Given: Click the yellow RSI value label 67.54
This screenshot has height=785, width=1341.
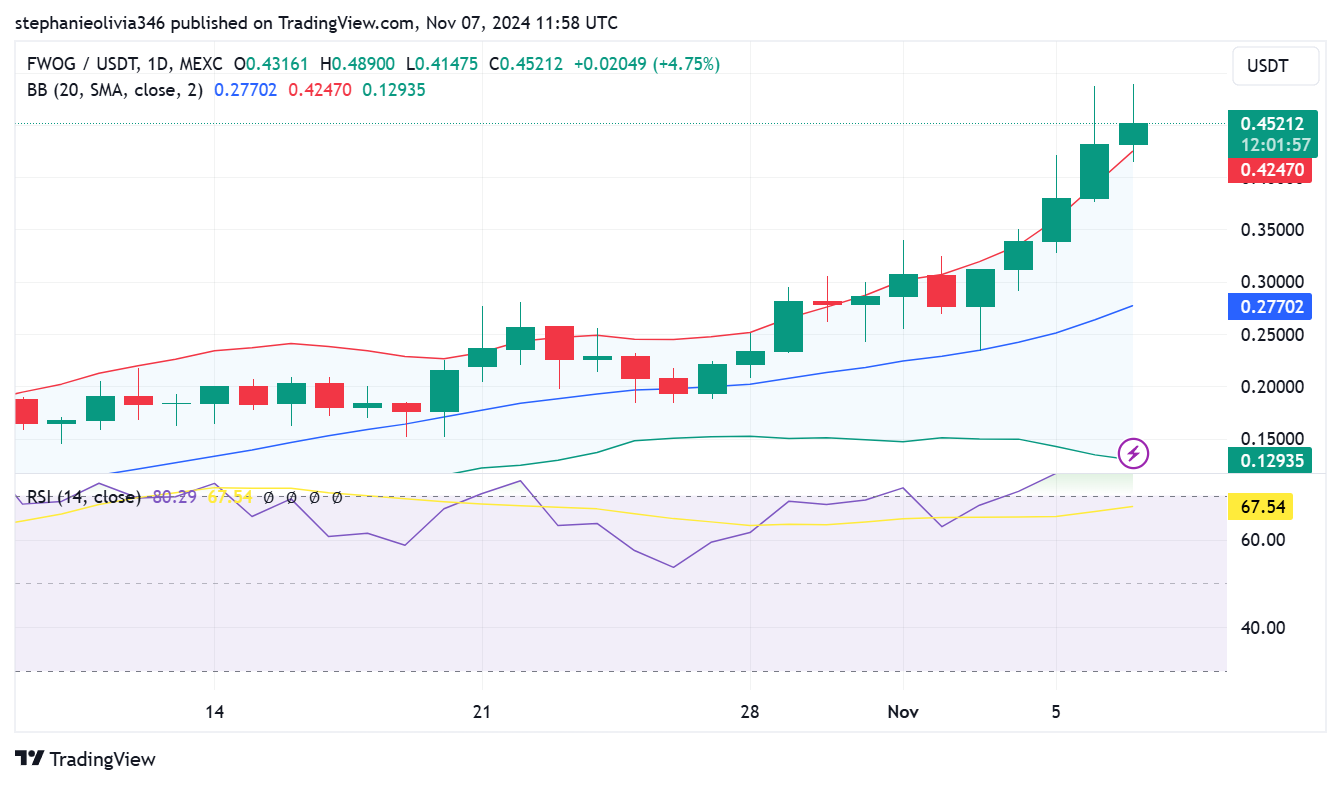Looking at the screenshot, I should coord(1262,507).
